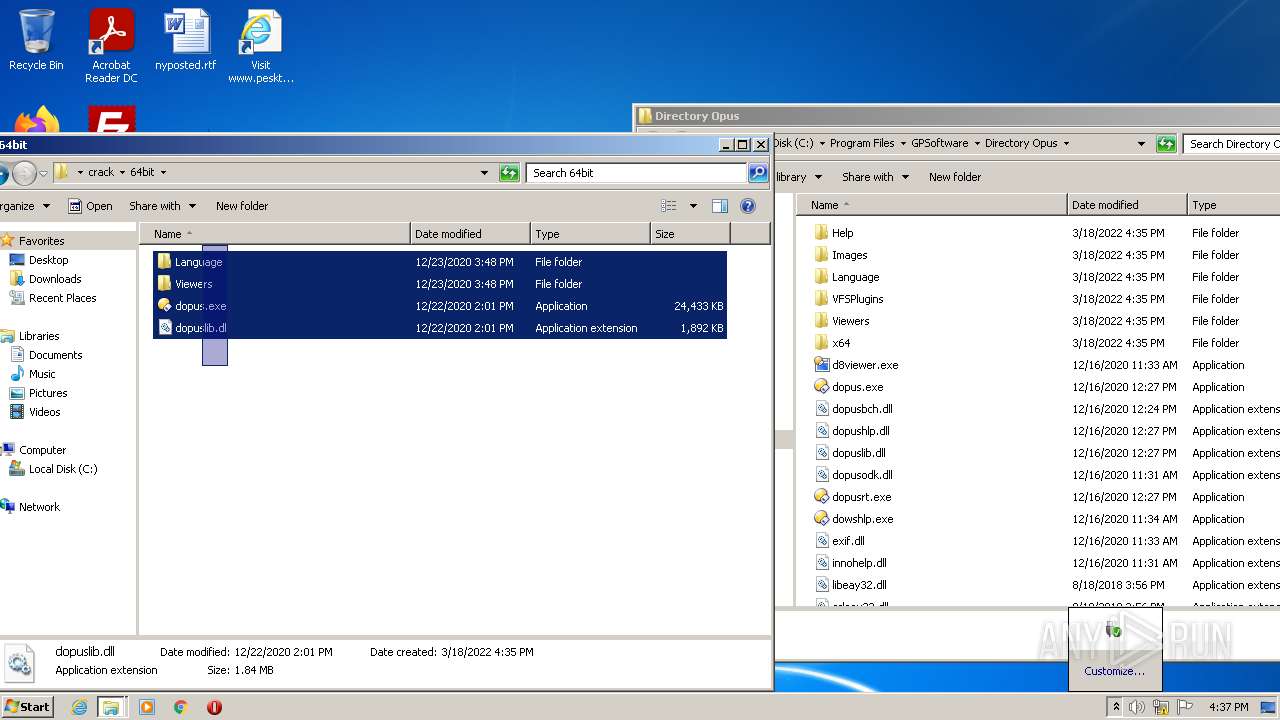Open the more views dropdown arrow
This screenshot has height=720, width=1280.
[x=693, y=206]
